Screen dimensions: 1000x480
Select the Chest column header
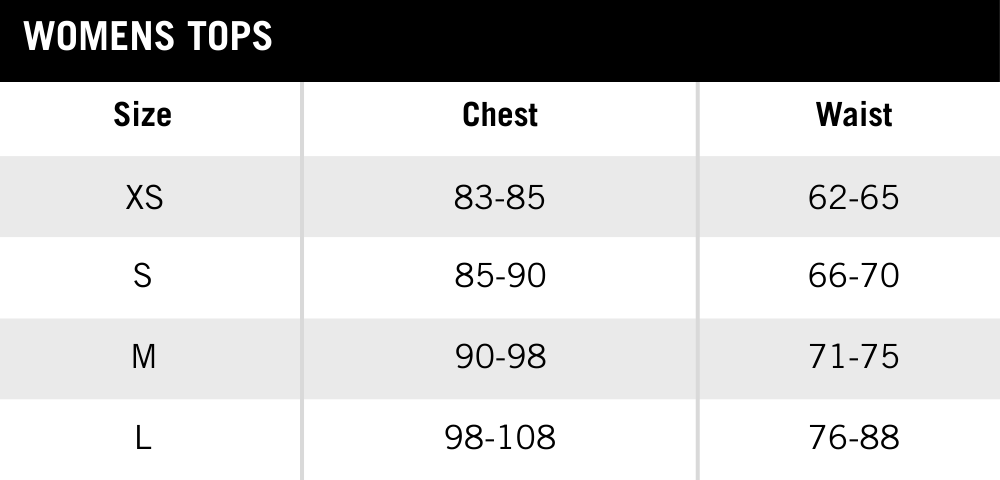coord(500,115)
